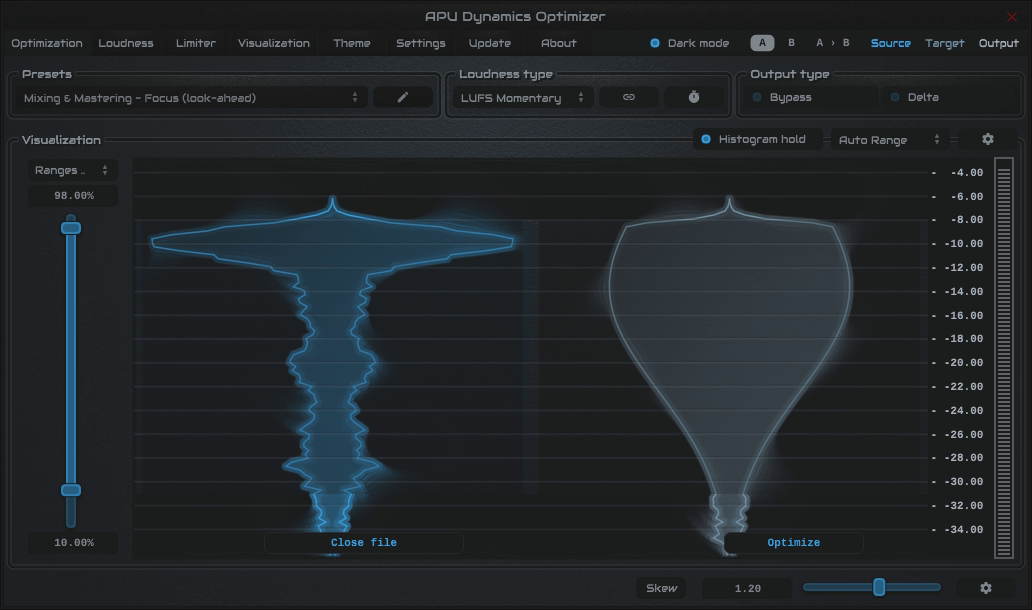This screenshot has width=1032, height=610.
Task: Open the Visualization menu
Action: tap(274, 43)
